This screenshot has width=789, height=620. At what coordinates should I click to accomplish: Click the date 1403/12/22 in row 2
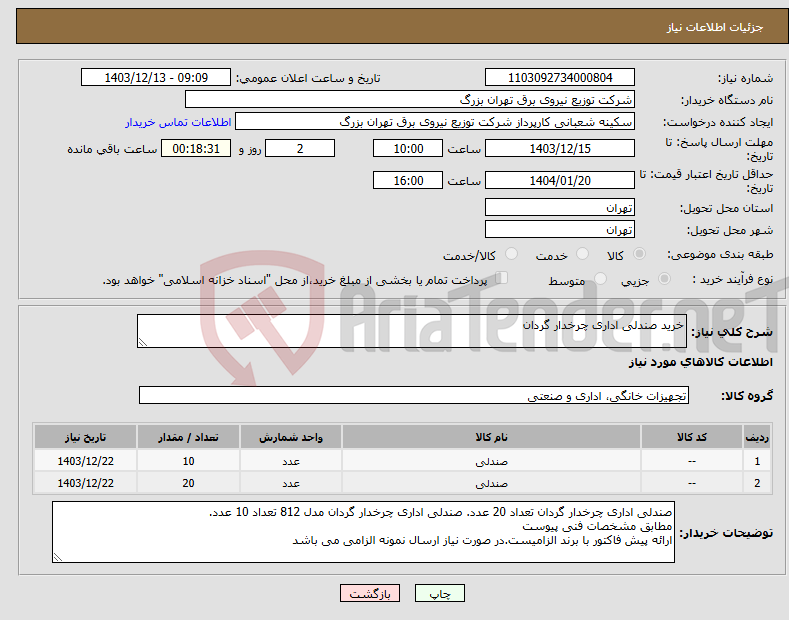click(86, 483)
